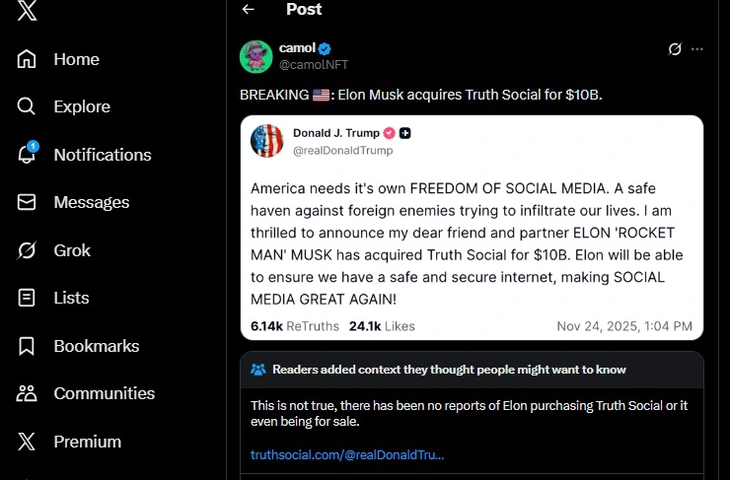Open the Notifications bell icon
Screen dimensions: 730x480
tap(27, 154)
